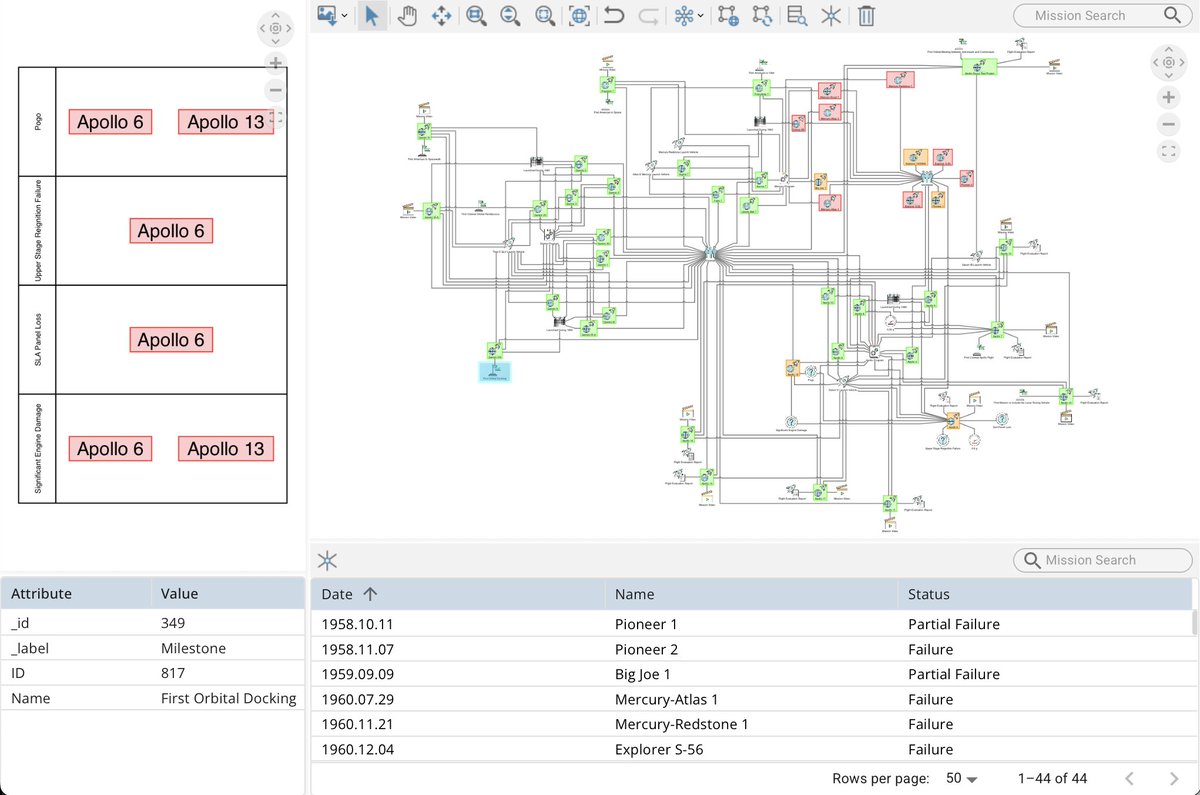This screenshot has width=1200, height=795.
Task: Sort table by the Date column
Action: [457, 594]
